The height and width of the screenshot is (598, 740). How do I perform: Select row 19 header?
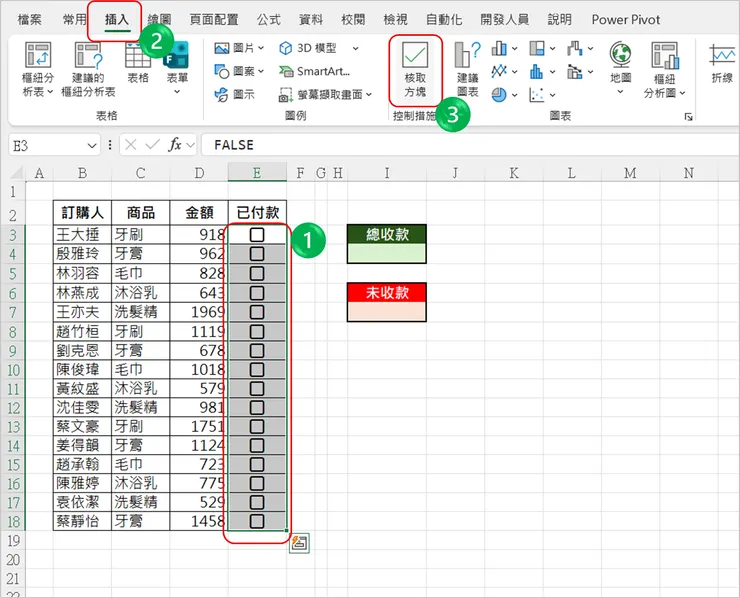[13, 541]
